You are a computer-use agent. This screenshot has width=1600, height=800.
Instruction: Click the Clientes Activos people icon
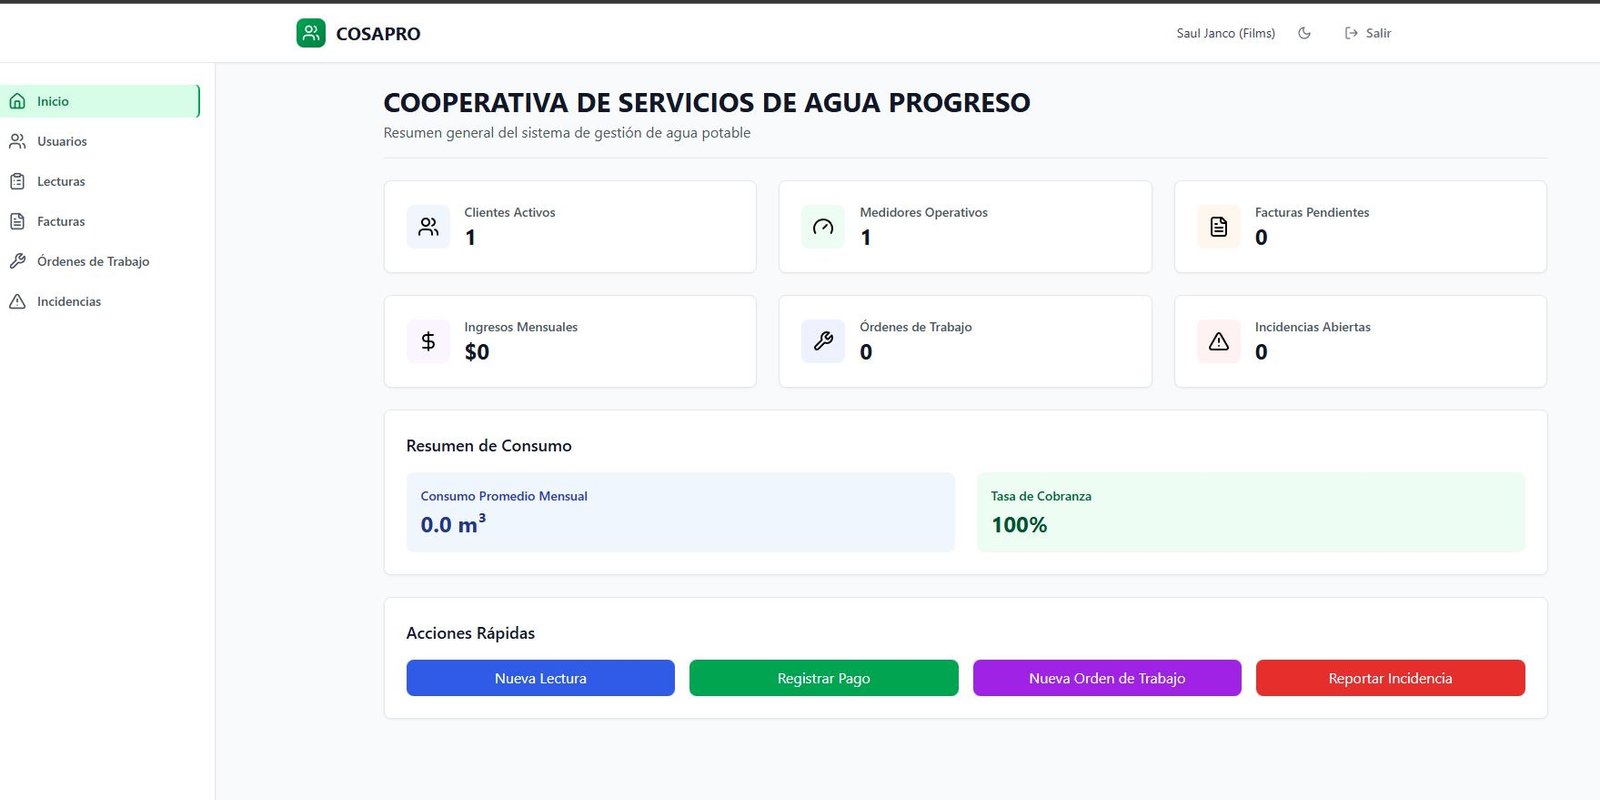click(x=428, y=227)
